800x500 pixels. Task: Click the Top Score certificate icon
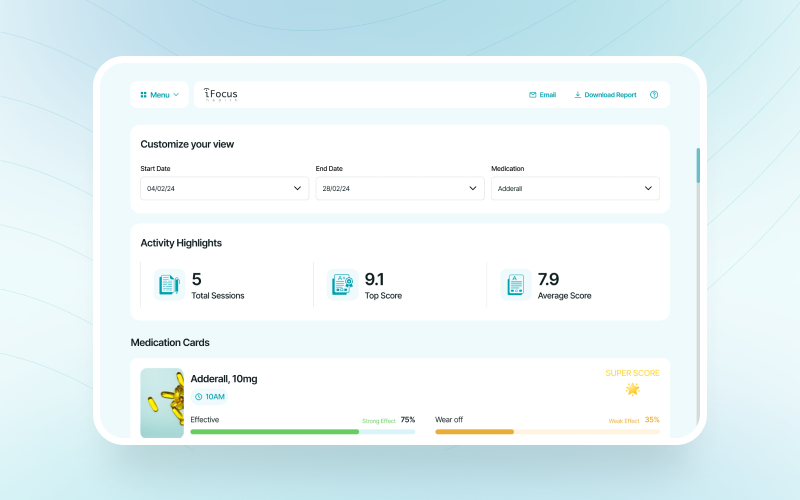[342, 285]
